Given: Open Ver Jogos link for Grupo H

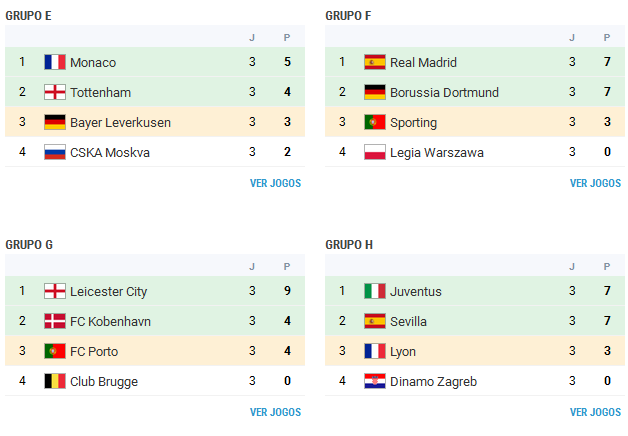Looking at the screenshot, I should click(595, 412).
